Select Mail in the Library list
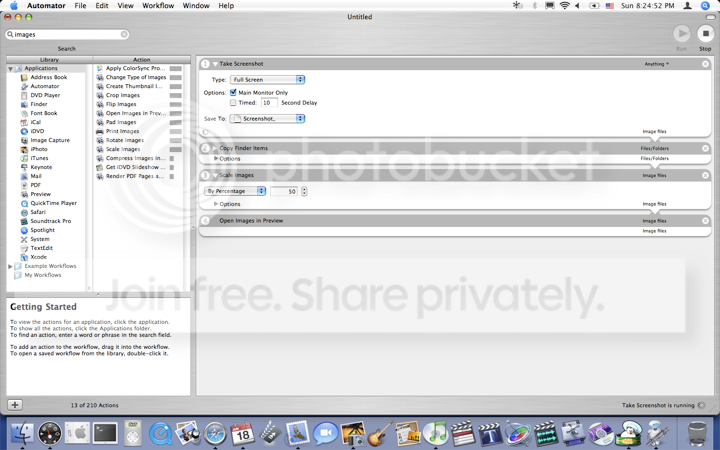The height and width of the screenshot is (450, 720). pyautogui.click(x=36, y=176)
